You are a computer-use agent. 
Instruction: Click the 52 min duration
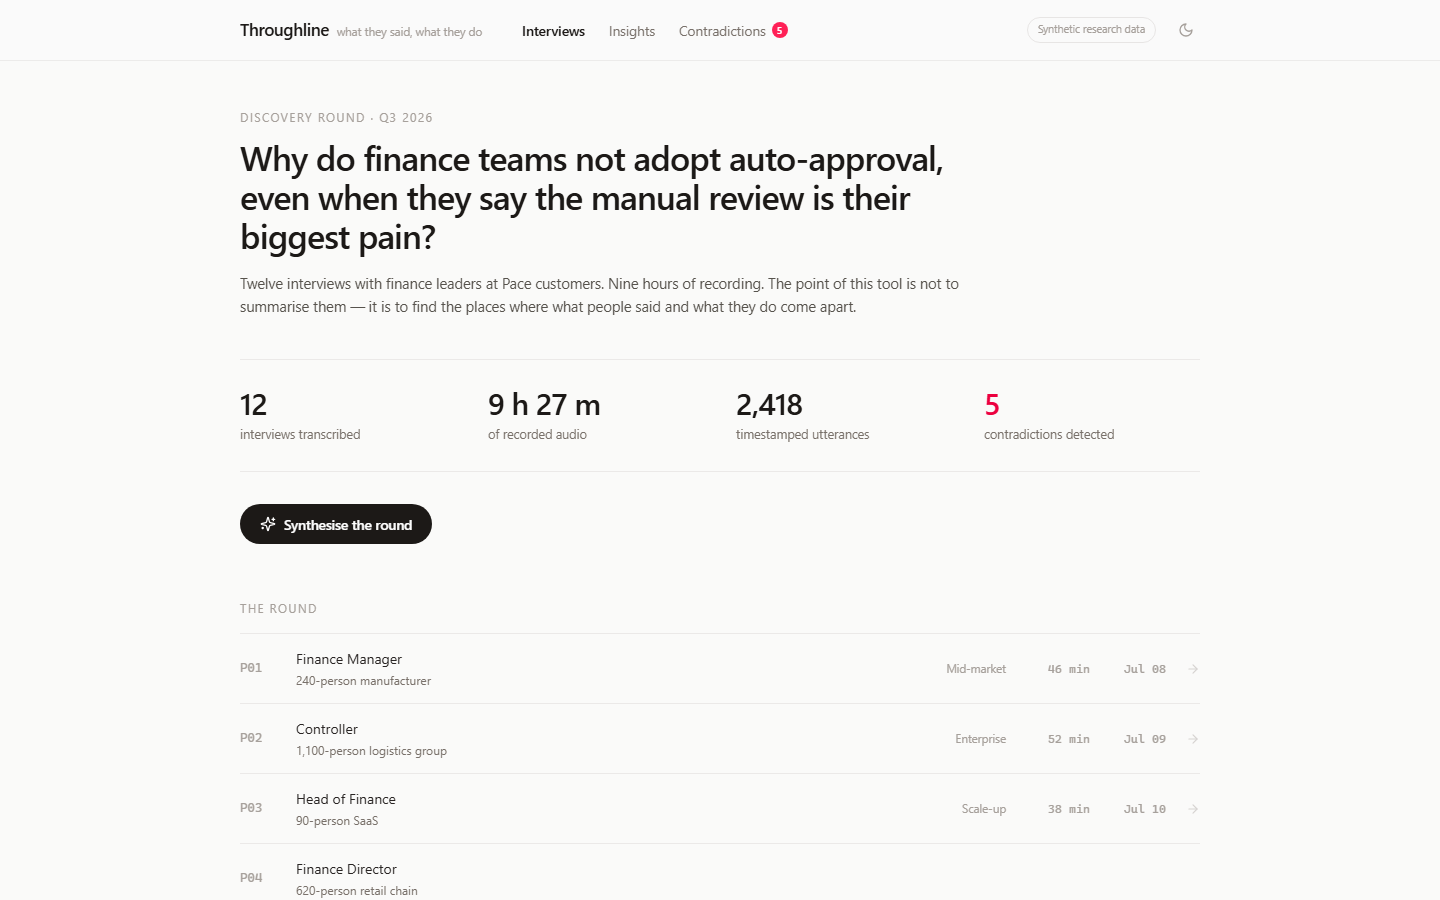[1068, 739]
